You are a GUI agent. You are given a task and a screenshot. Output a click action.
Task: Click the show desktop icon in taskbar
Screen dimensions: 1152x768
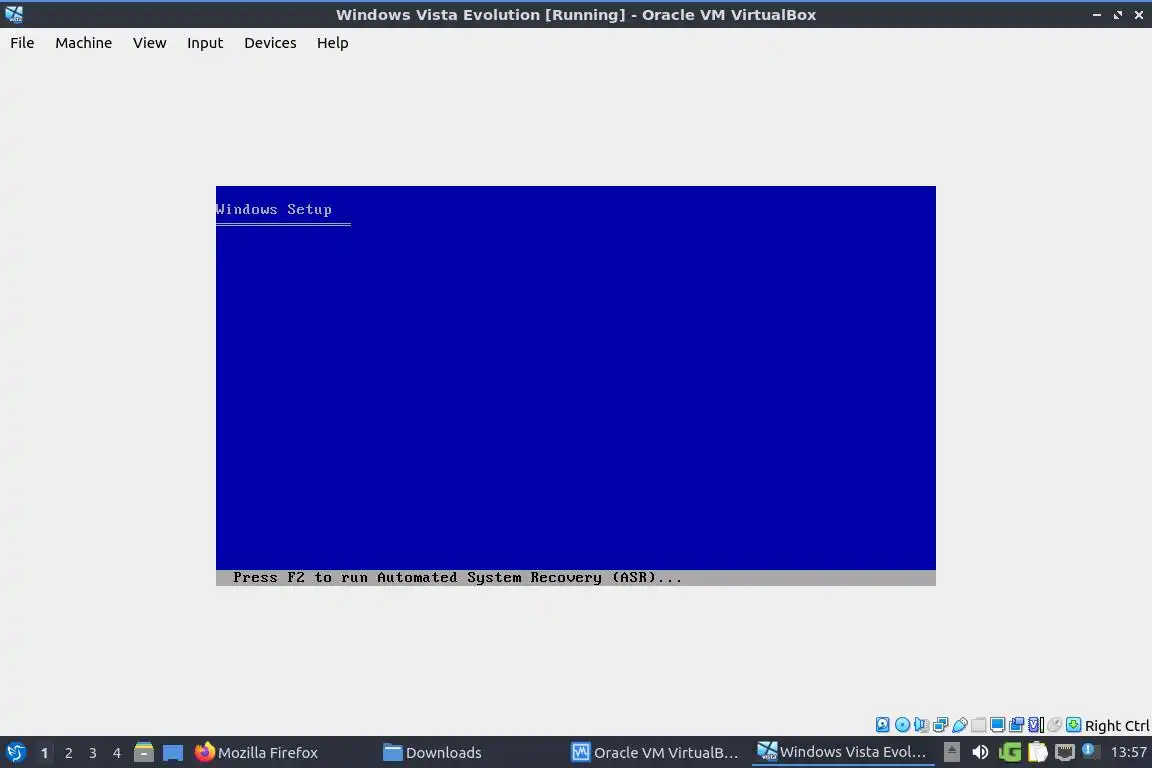click(173, 753)
